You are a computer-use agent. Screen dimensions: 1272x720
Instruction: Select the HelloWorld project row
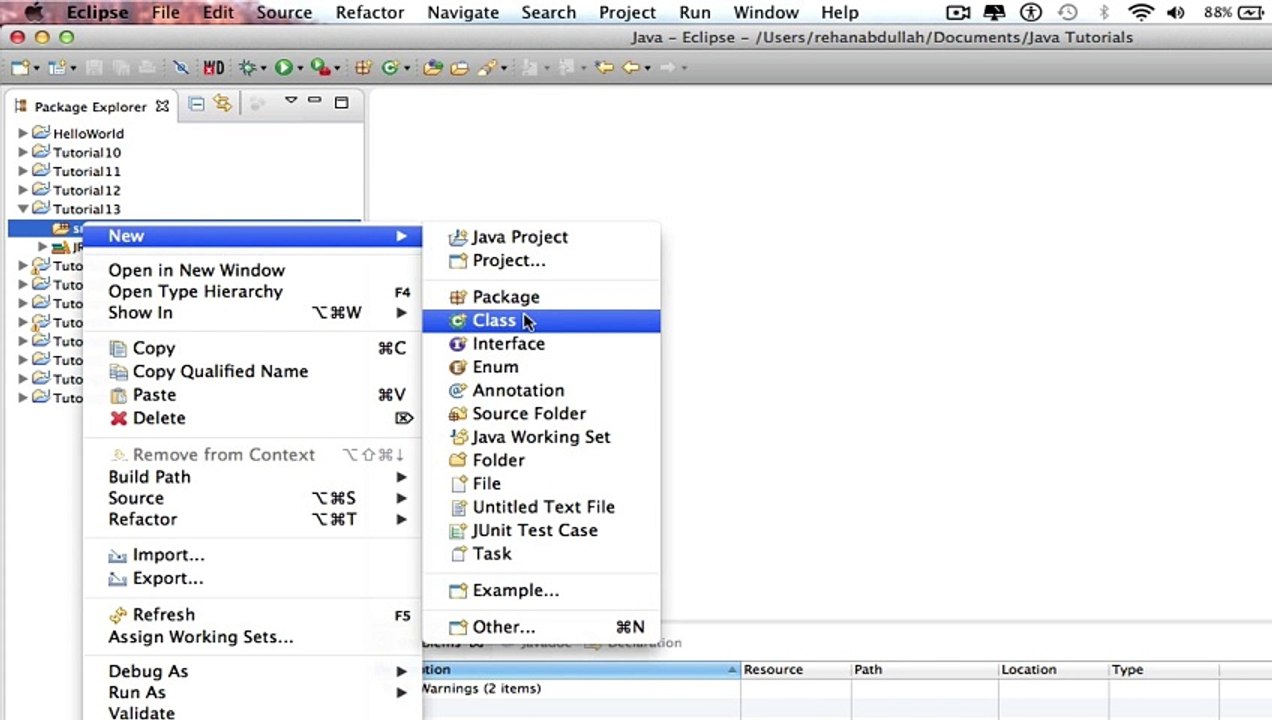pyautogui.click(x=88, y=133)
